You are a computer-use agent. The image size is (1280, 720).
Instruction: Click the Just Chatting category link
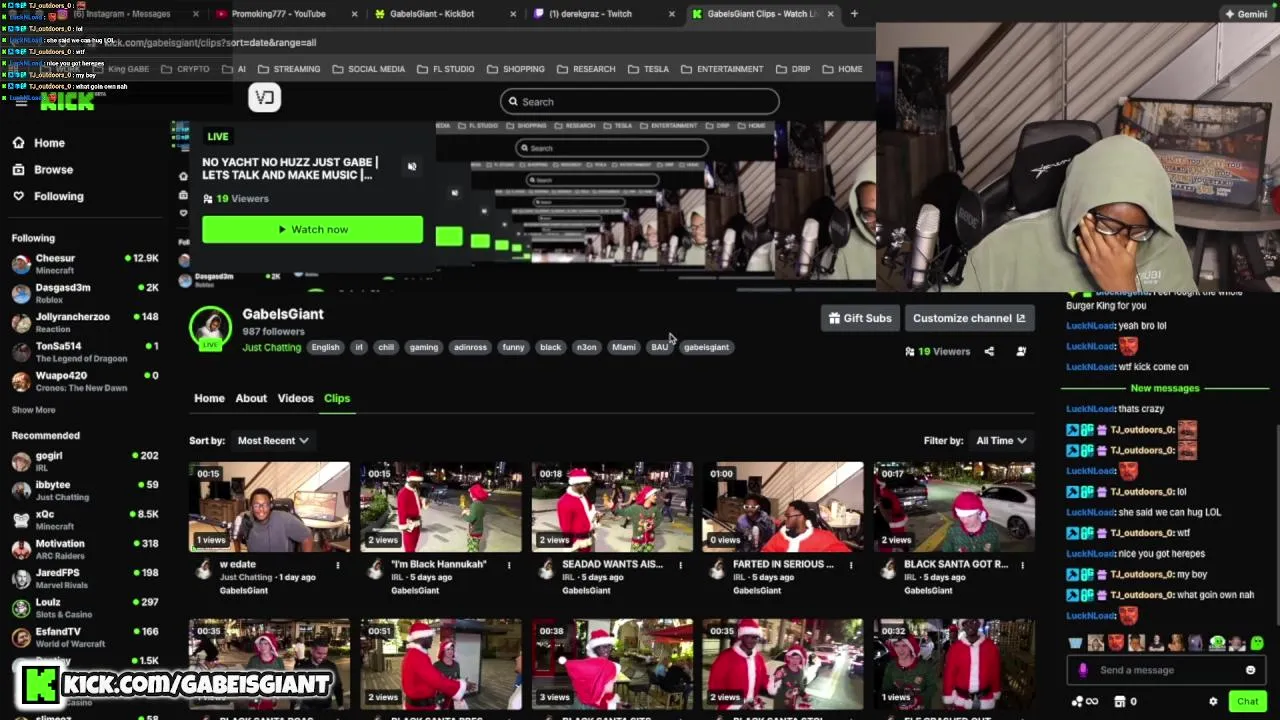271,347
